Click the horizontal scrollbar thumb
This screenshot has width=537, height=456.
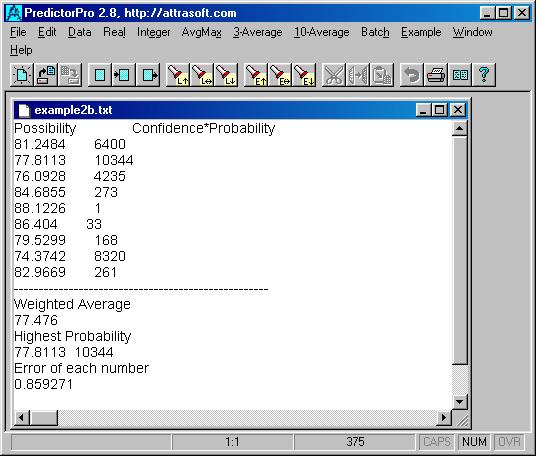[x=43, y=417]
